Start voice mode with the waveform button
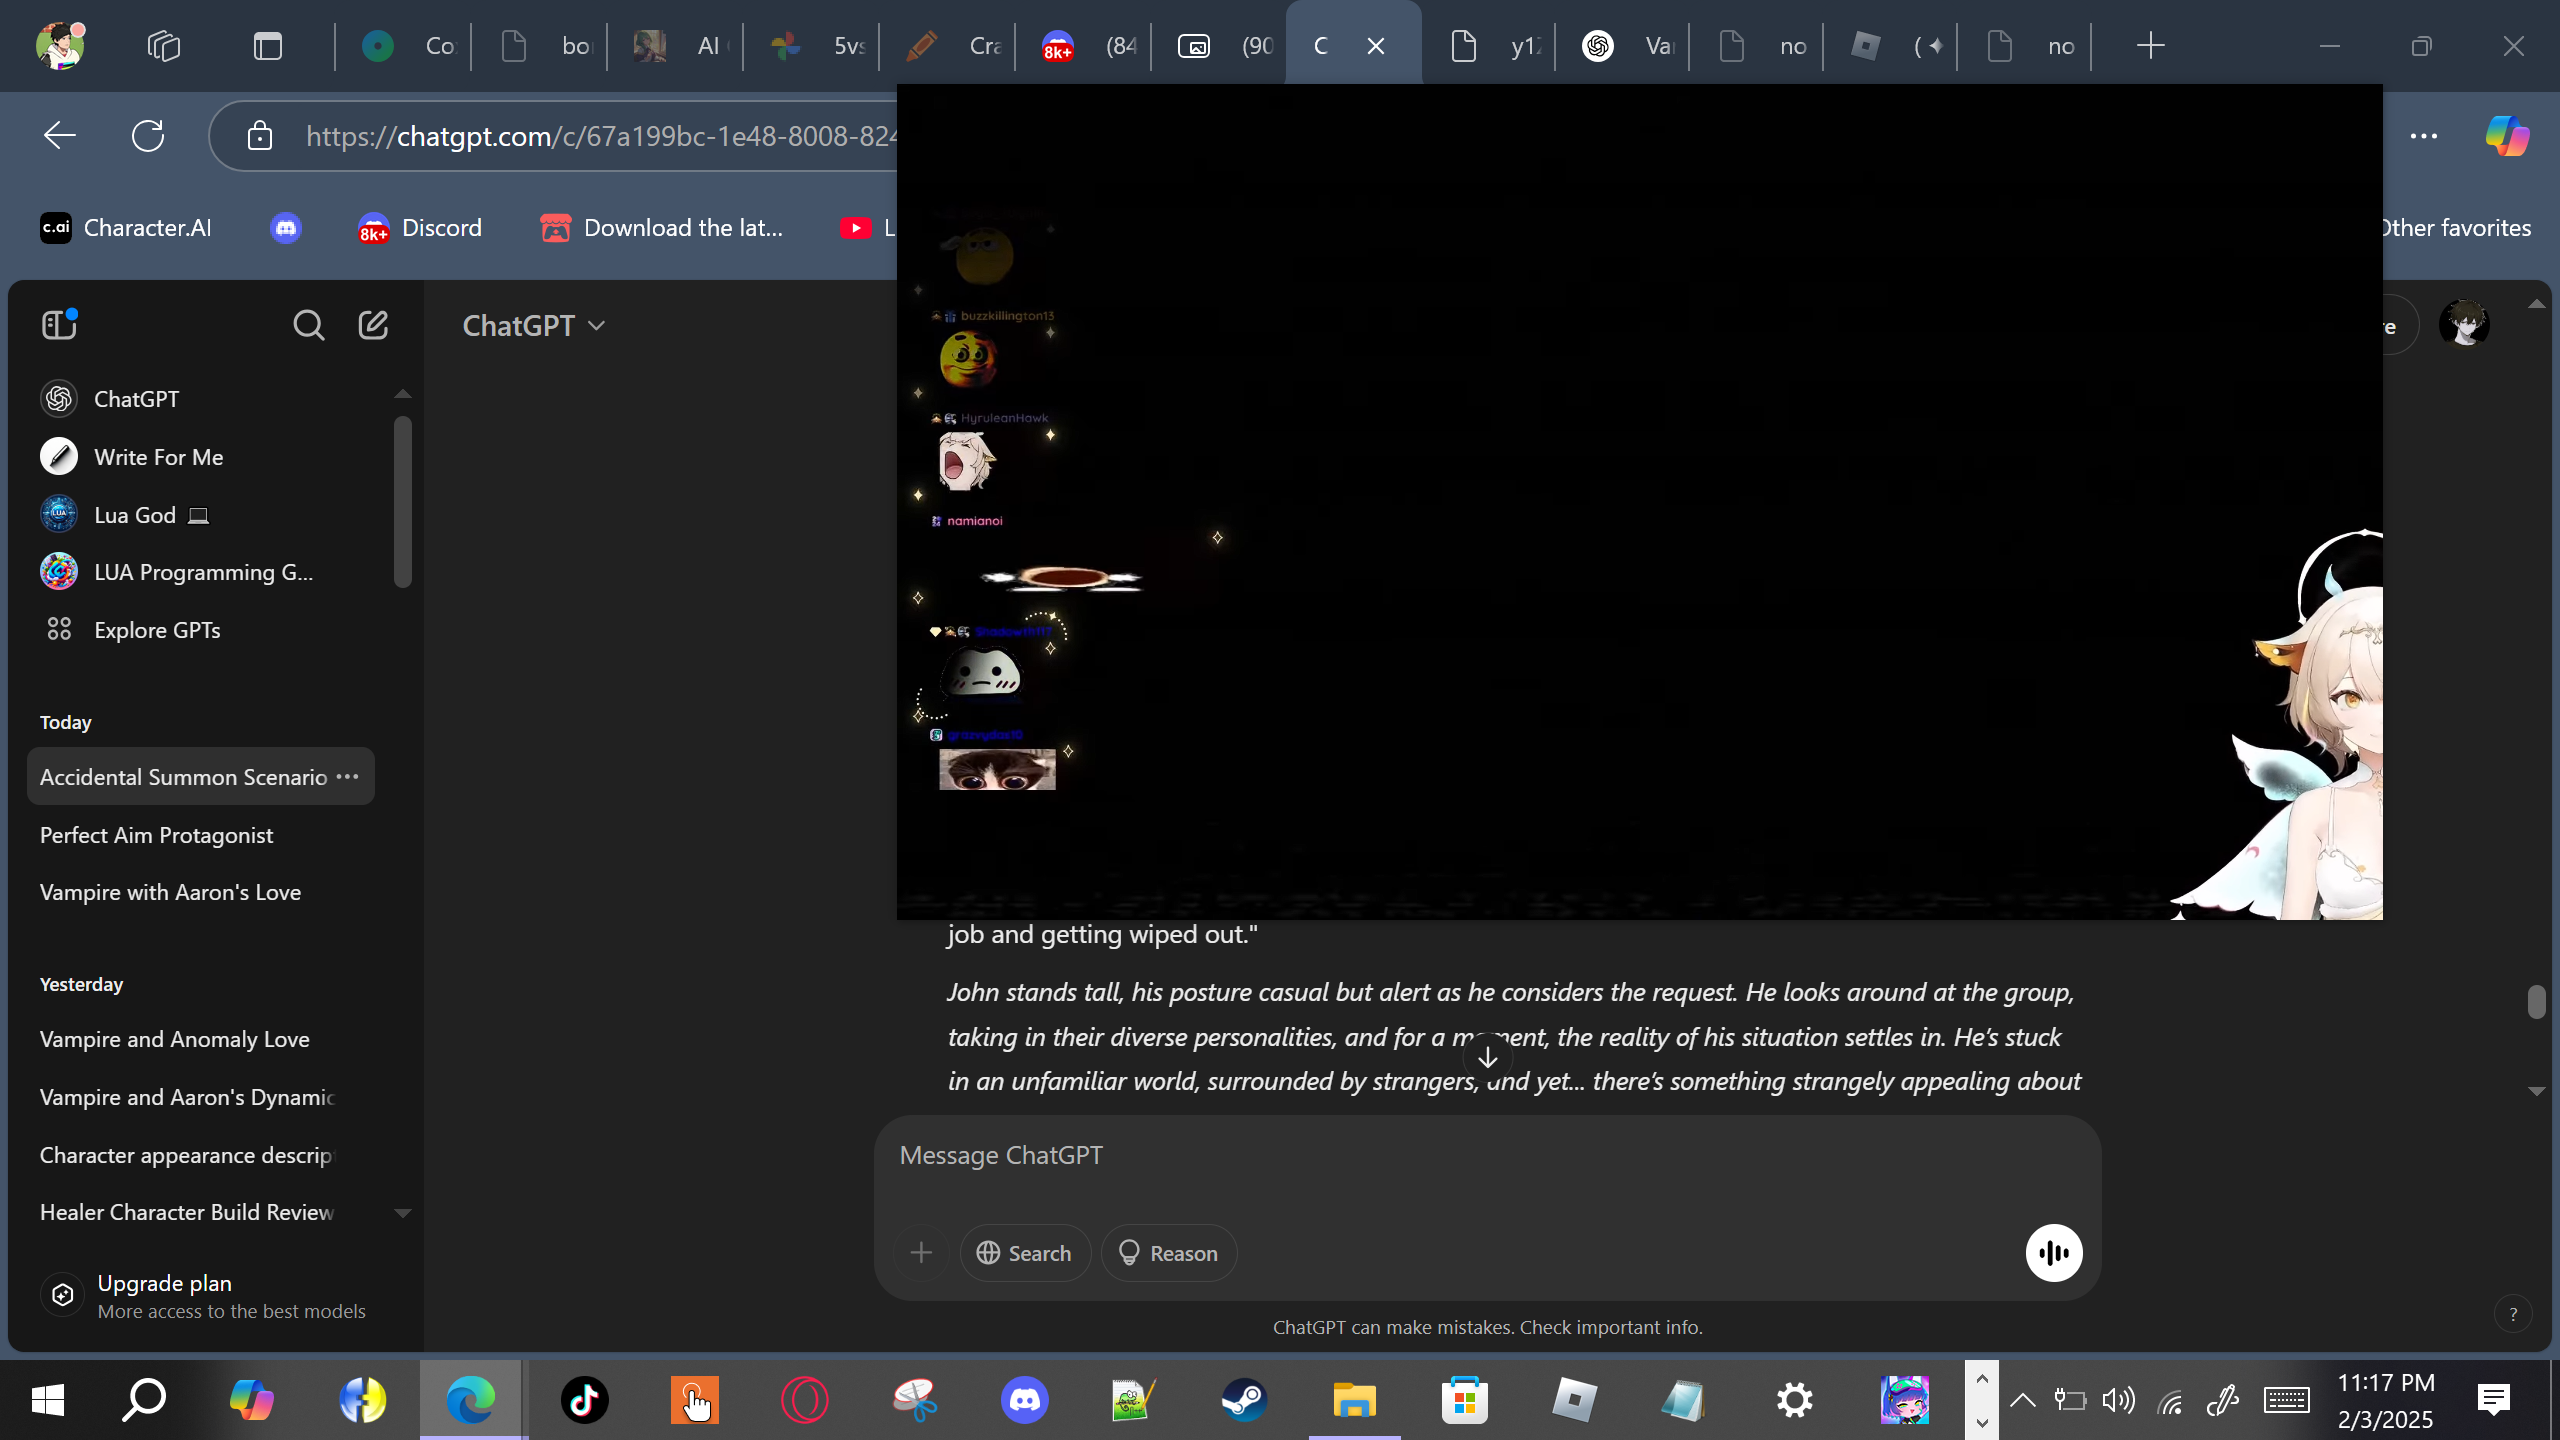 click(x=2054, y=1253)
